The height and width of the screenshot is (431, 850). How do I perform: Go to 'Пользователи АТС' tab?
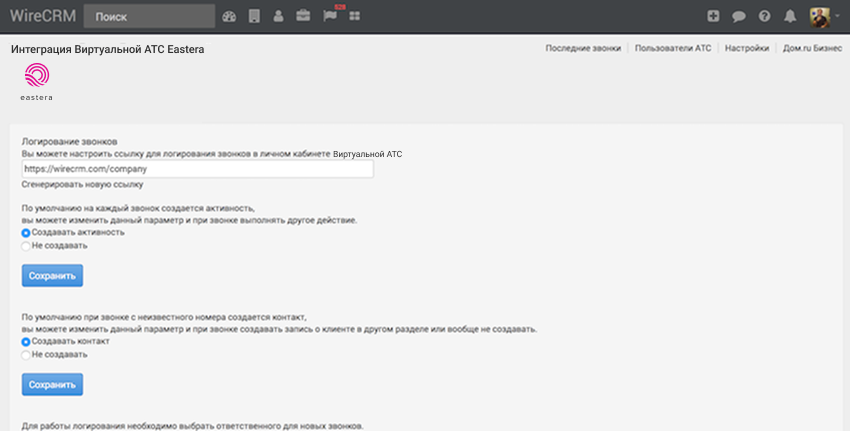pyautogui.click(x=674, y=48)
